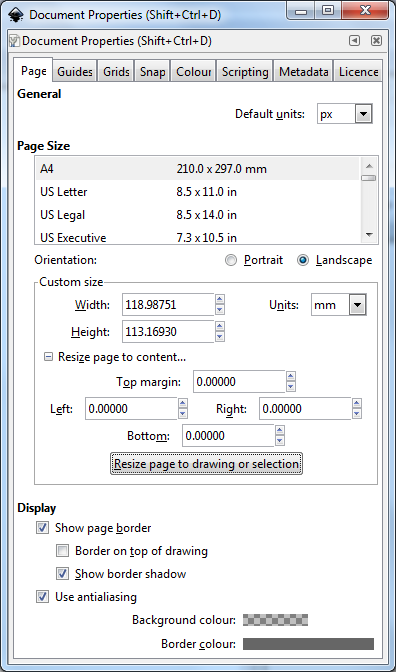Viewport: 396px width, 672px height.
Task: Switch to the Grids tab
Action: pos(116,72)
